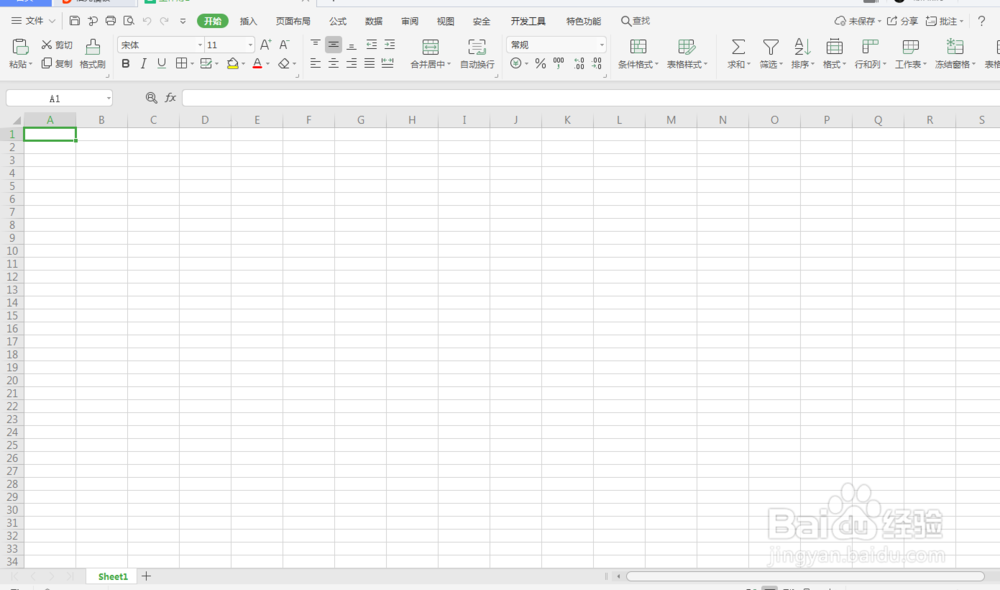This screenshot has height=590, width=1000.
Task: Click the Cut (剪切) scissors button
Action: click(57, 45)
